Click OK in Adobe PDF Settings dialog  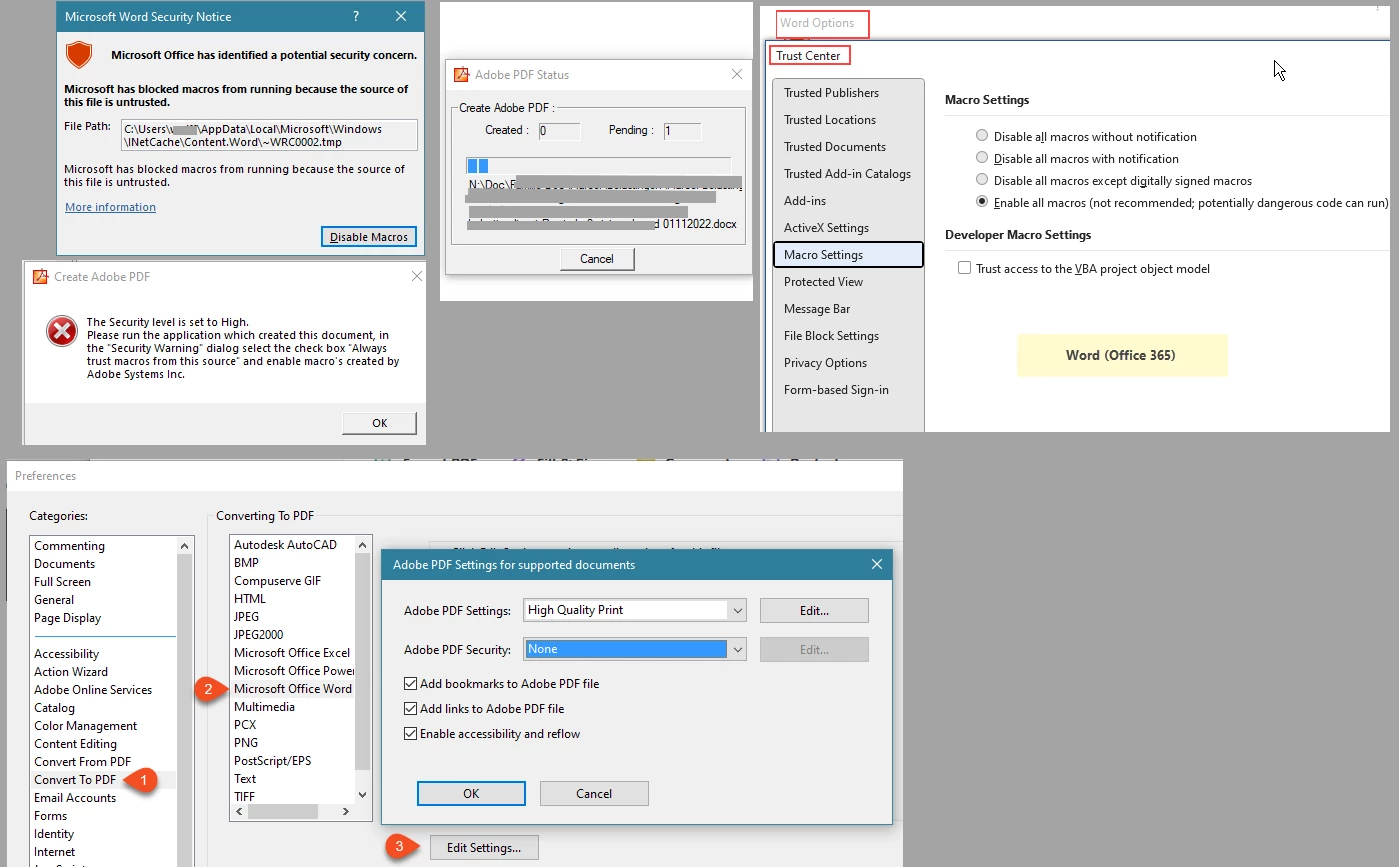(471, 793)
